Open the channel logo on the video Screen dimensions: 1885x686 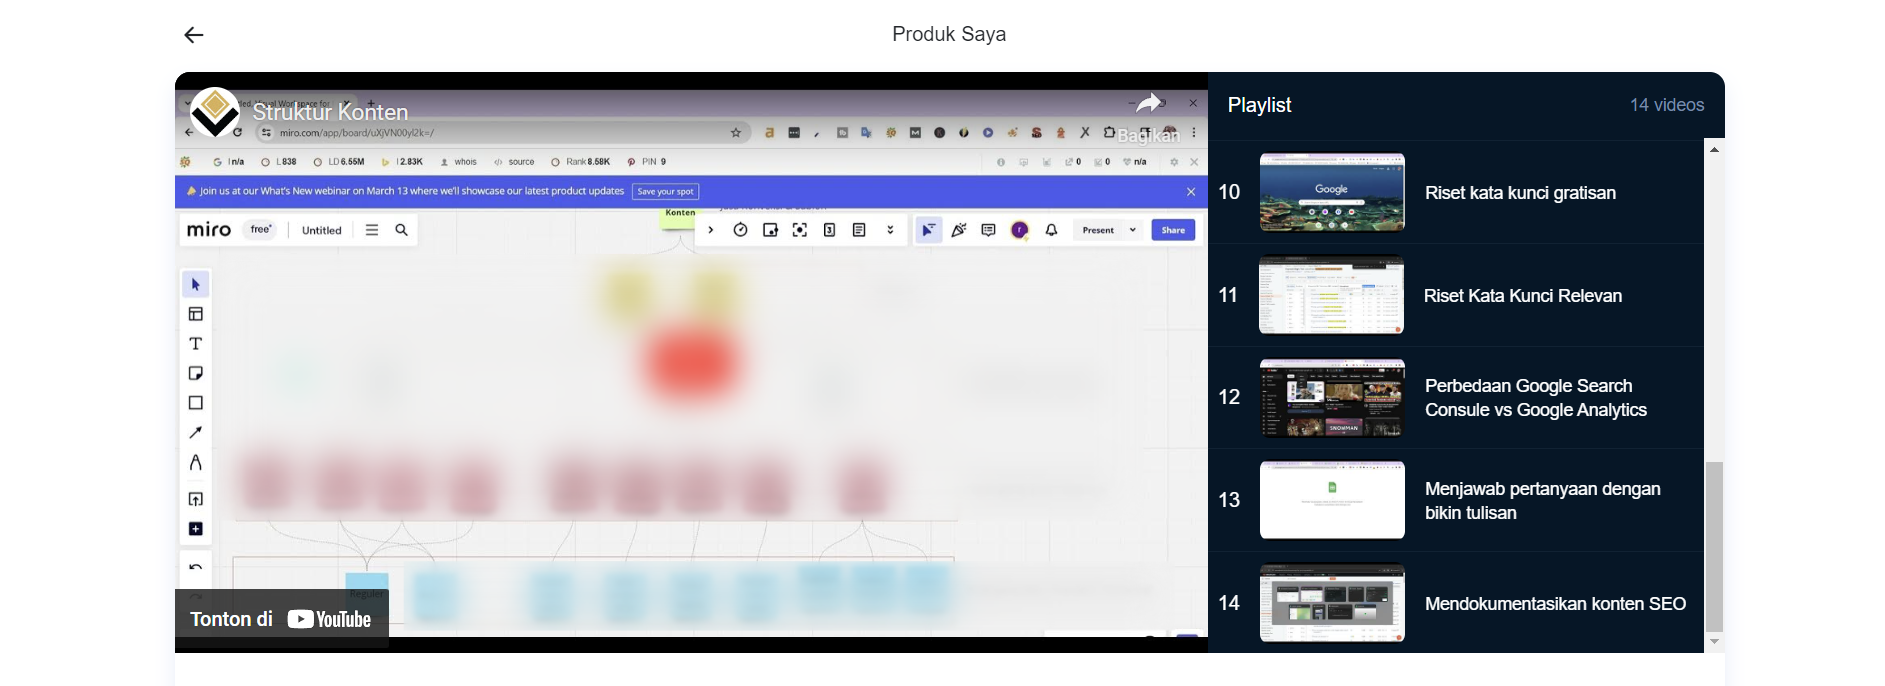point(214,112)
